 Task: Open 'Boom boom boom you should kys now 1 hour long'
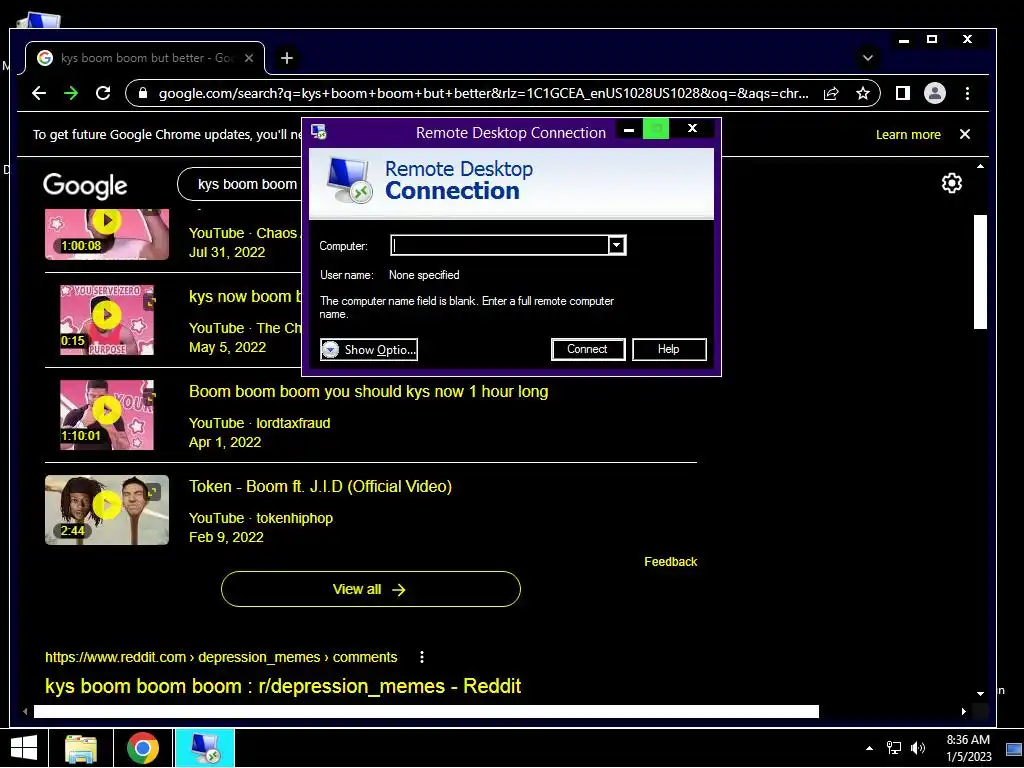click(x=368, y=391)
